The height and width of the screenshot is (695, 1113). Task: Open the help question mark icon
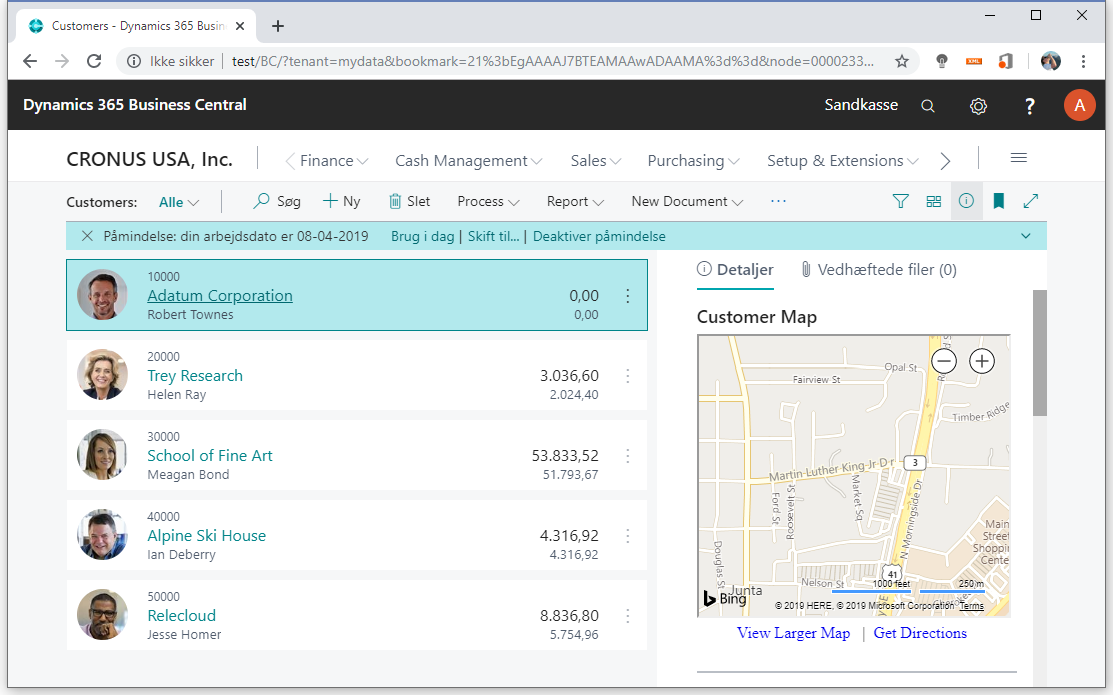1029,106
